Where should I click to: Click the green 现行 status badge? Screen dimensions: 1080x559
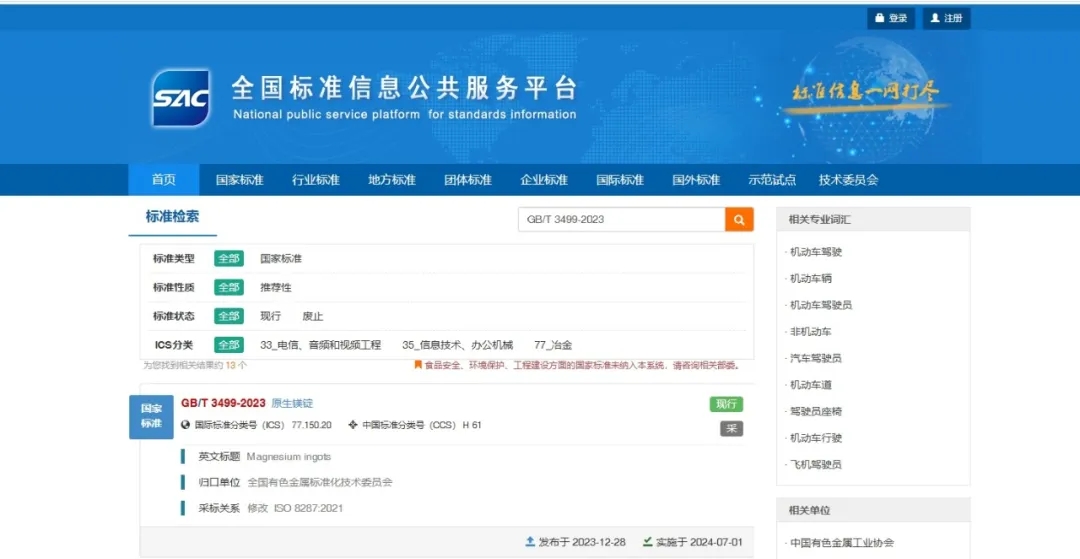726,404
